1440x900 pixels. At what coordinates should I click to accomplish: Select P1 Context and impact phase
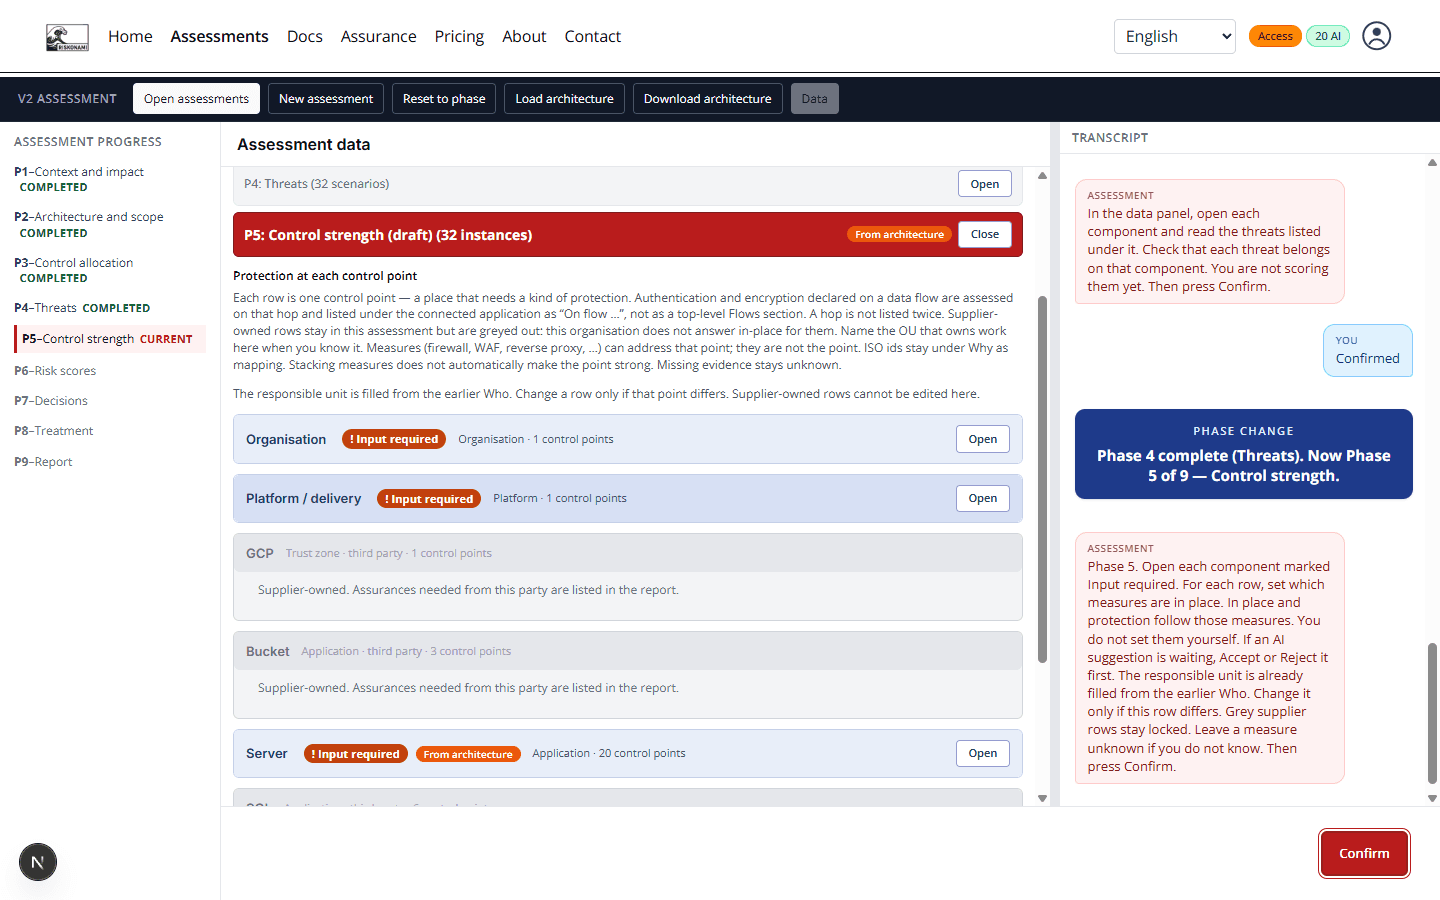coord(110,179)
